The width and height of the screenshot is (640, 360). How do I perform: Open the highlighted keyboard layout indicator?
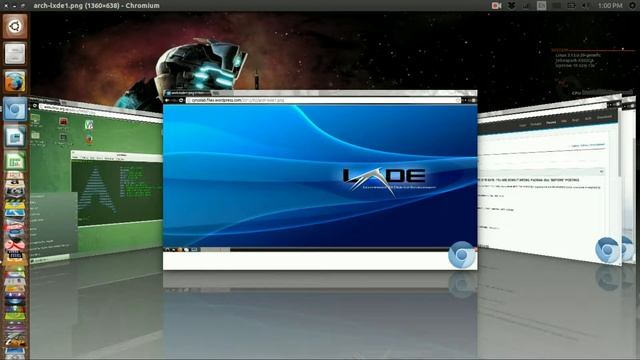pyautogui.click(x=542, y=6)
